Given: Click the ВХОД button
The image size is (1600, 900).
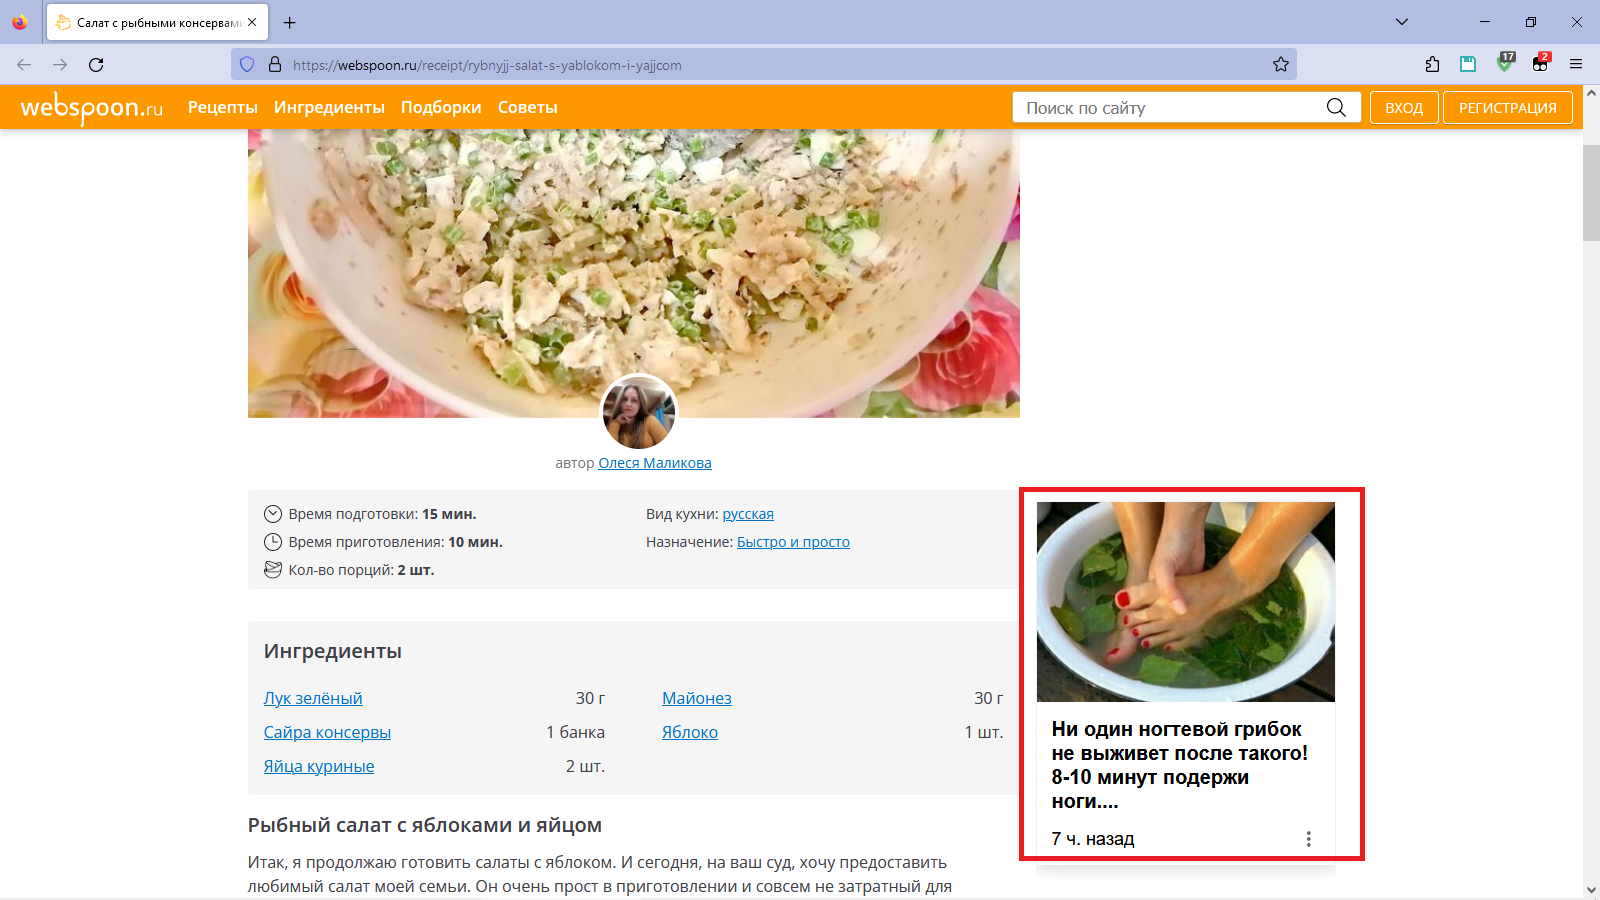Looking at the screenshot, I should click(x=1403, y=107).
